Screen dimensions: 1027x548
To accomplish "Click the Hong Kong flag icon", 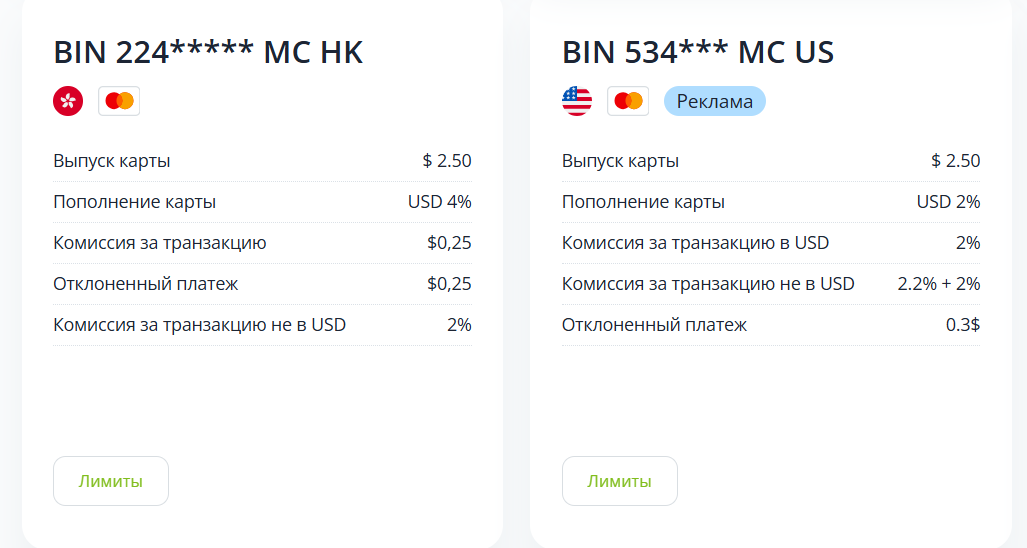I will coord(68,101).
